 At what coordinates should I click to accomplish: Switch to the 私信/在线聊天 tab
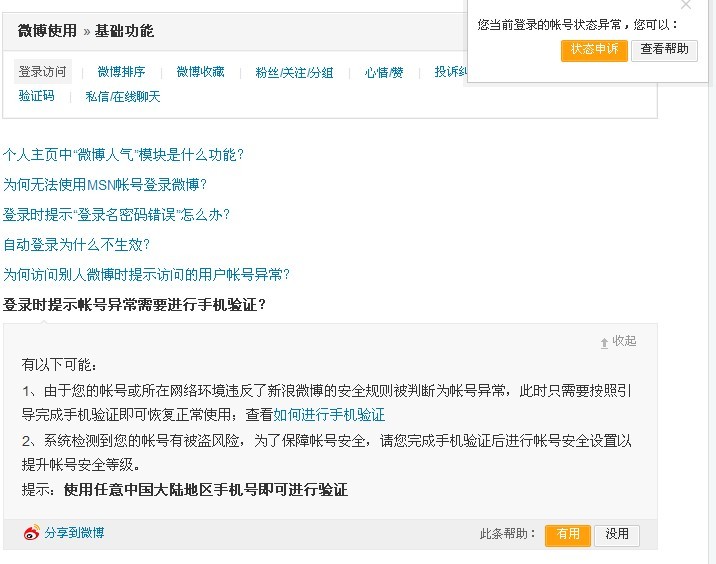pos(123,97)
